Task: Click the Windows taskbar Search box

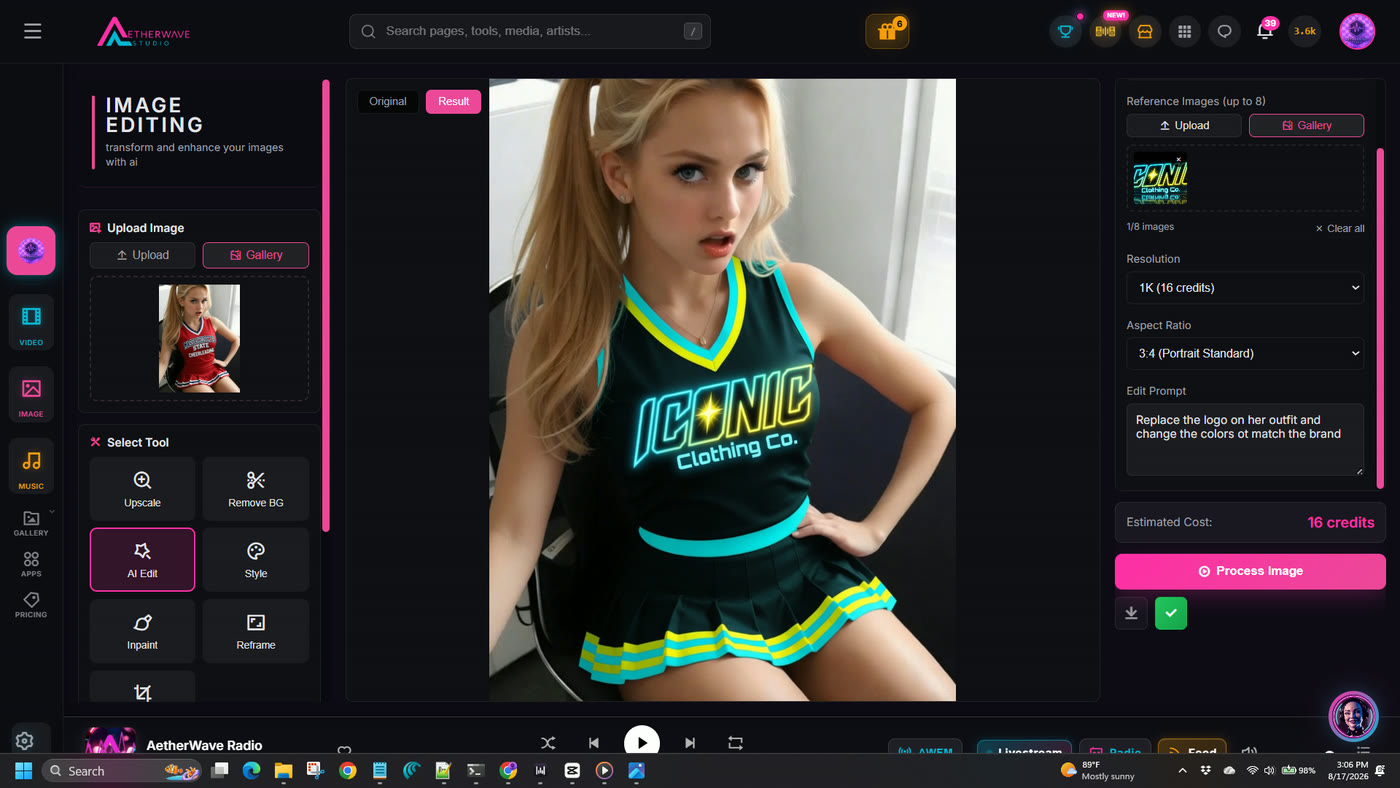Action: (x=120, y=771)
